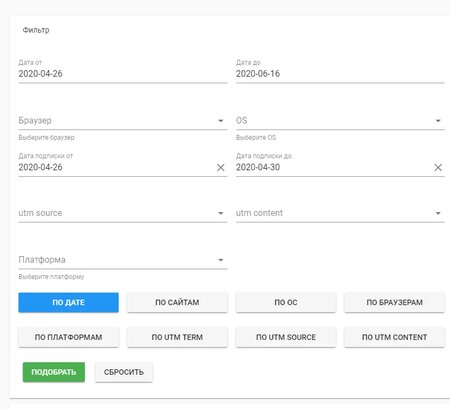Viewport: 450px width, 409px height.
Task: Open the Платформа dropdown
Action: click(123, 260)
